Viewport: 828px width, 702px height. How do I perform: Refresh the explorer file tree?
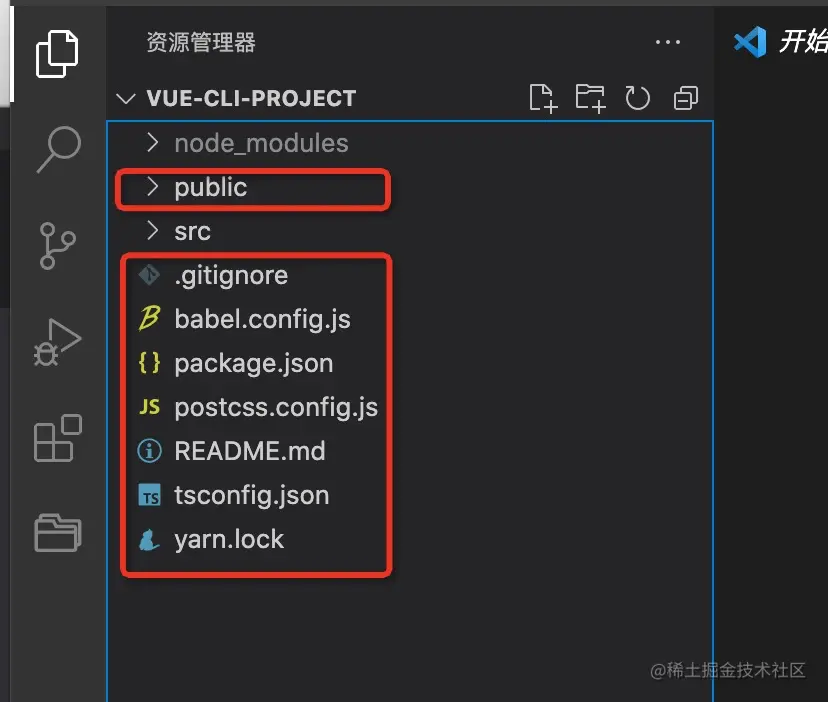click(x=638, y=98)
